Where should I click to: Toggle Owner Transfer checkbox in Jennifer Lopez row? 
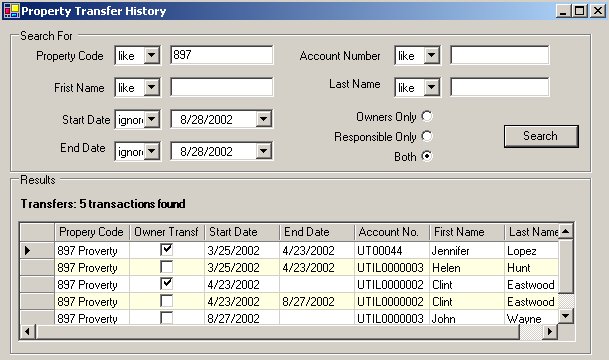(167, 250)
